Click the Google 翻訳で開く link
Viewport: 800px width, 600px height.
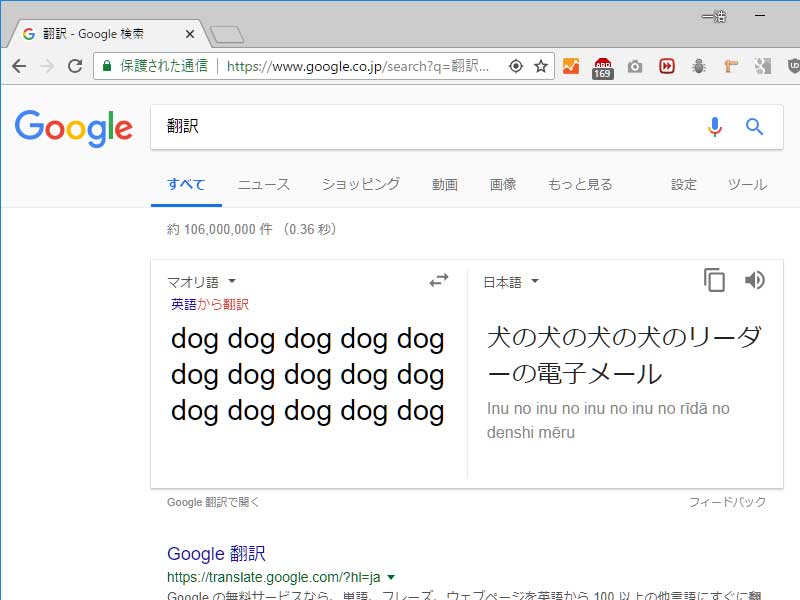pos(213,503)
